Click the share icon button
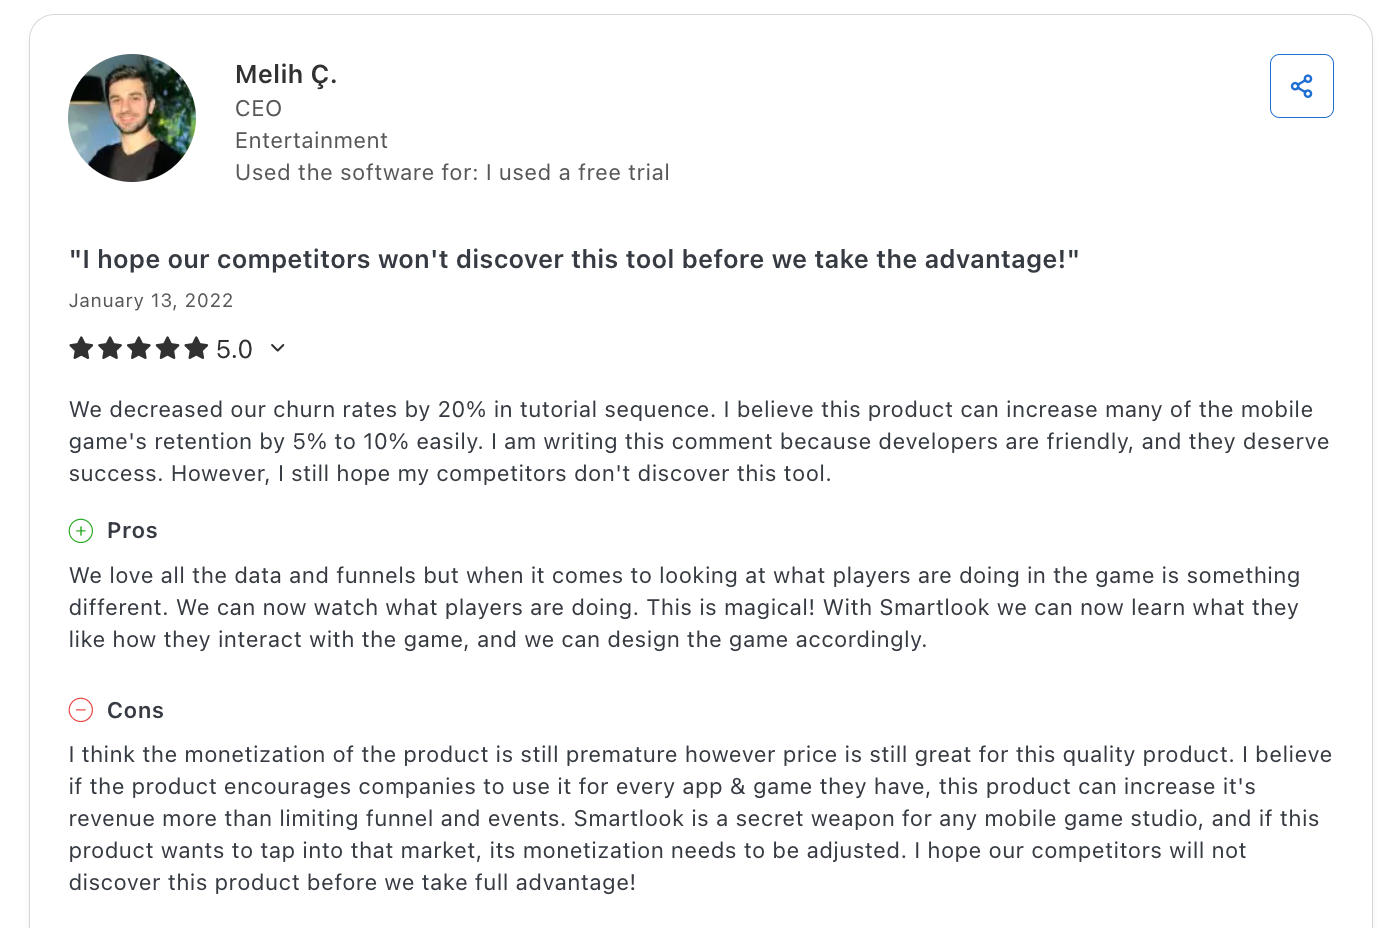The width and height of the screenshot is (1392, 928). coord(1301,86)
